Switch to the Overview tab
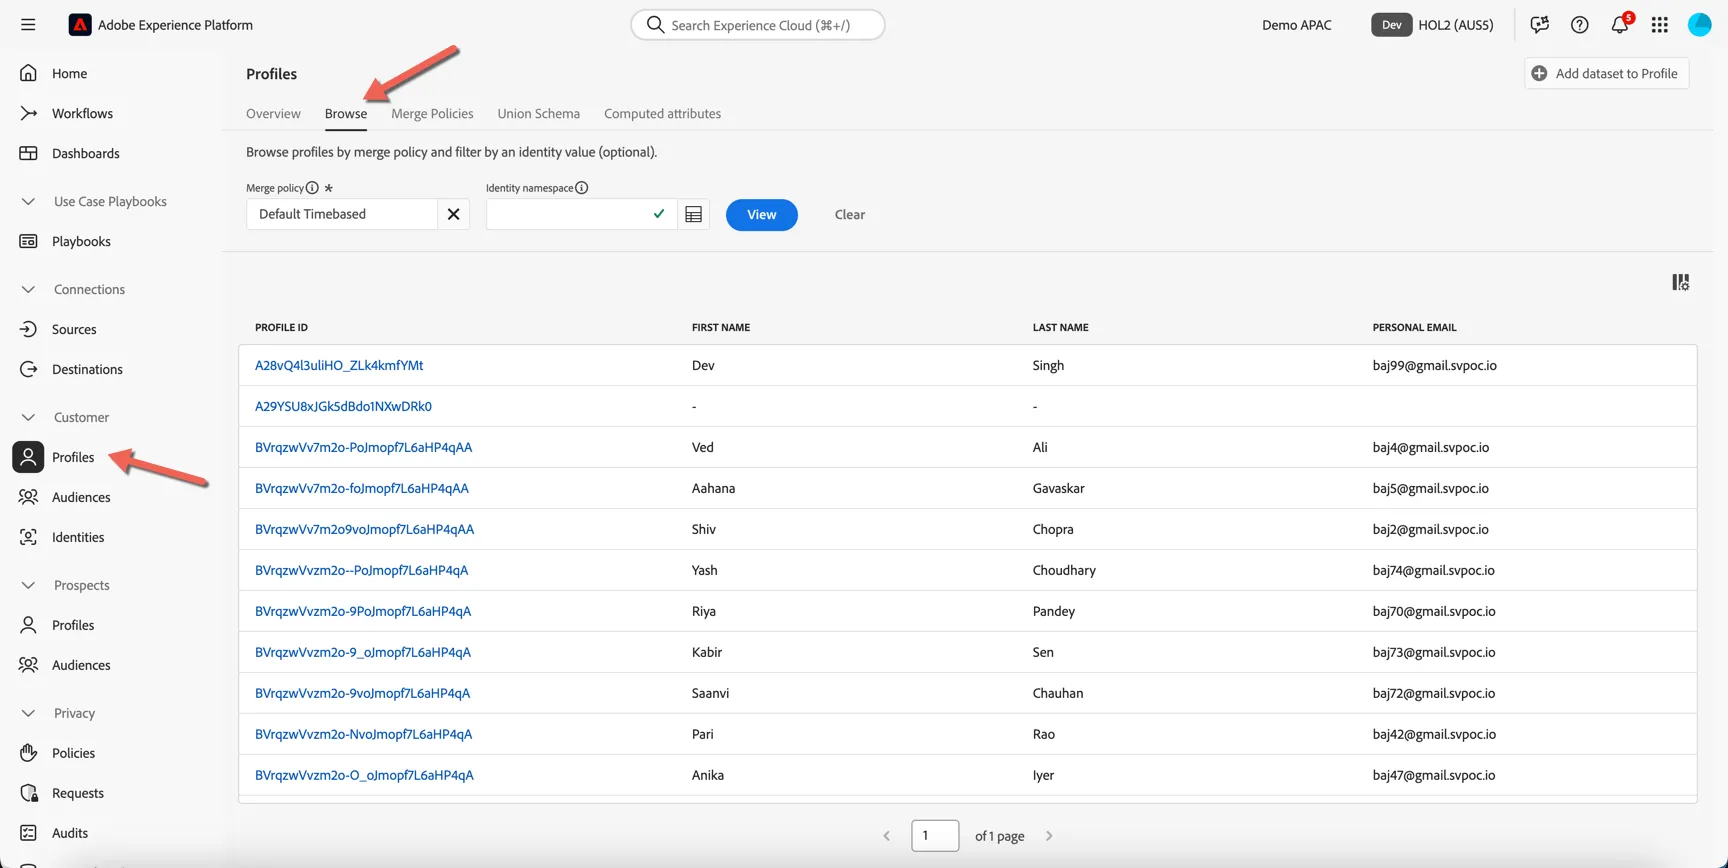This screenshot has height=868, width=1728. point(273,114)
